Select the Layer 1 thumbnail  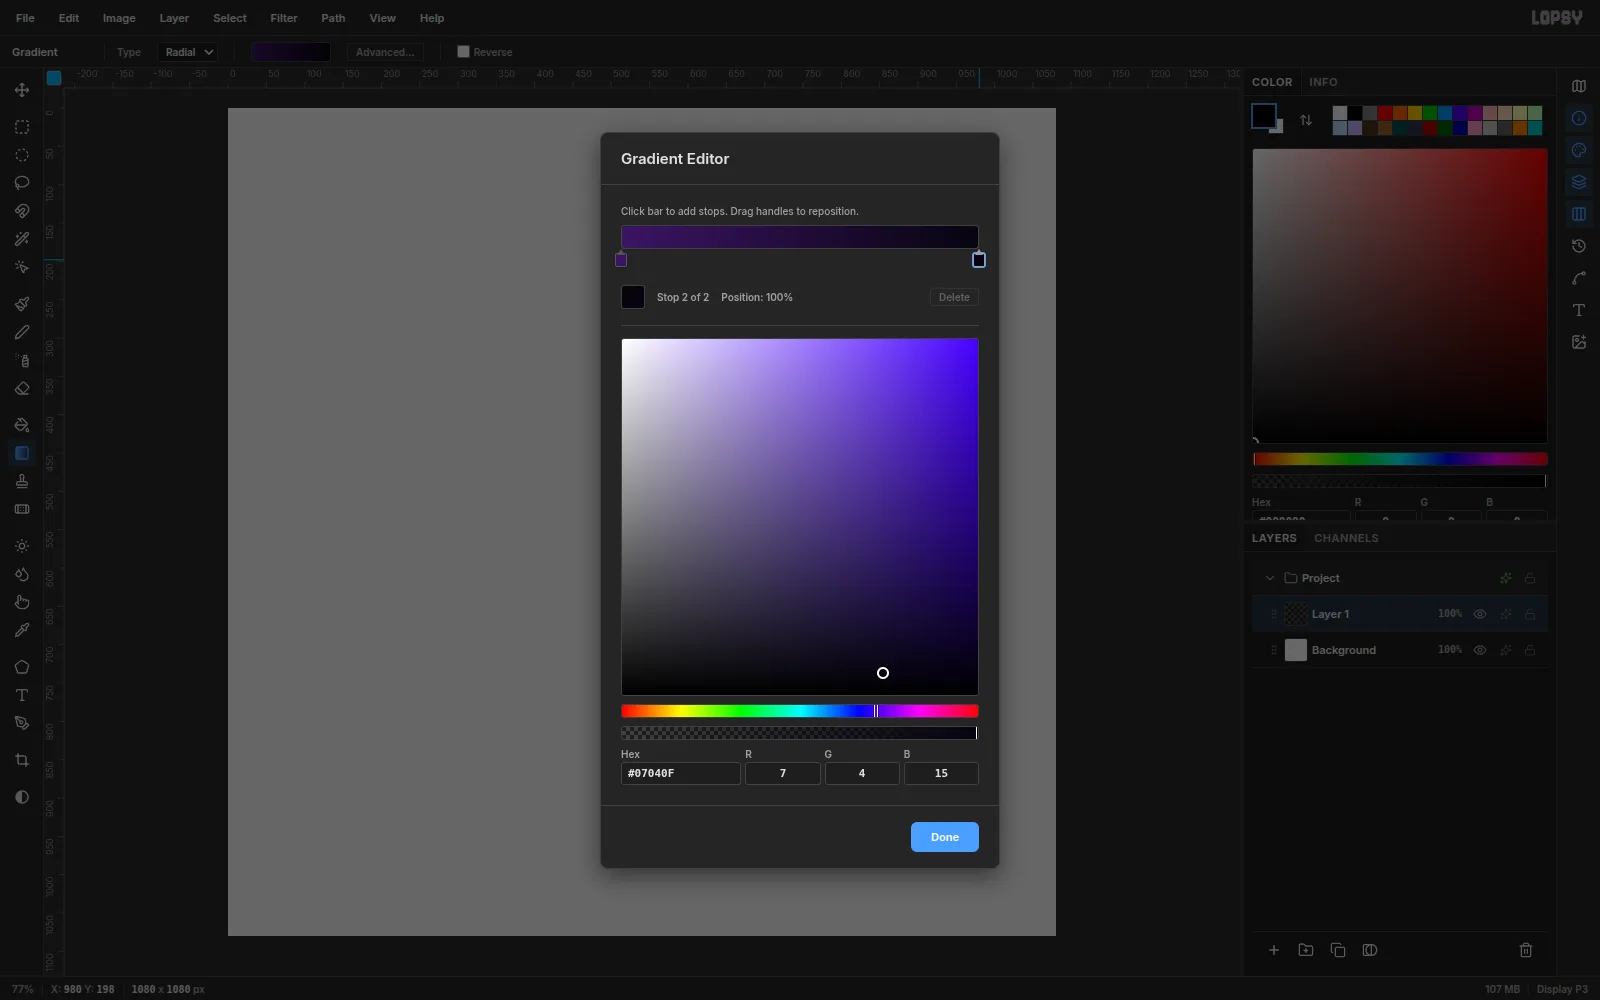pos(1296,614)
